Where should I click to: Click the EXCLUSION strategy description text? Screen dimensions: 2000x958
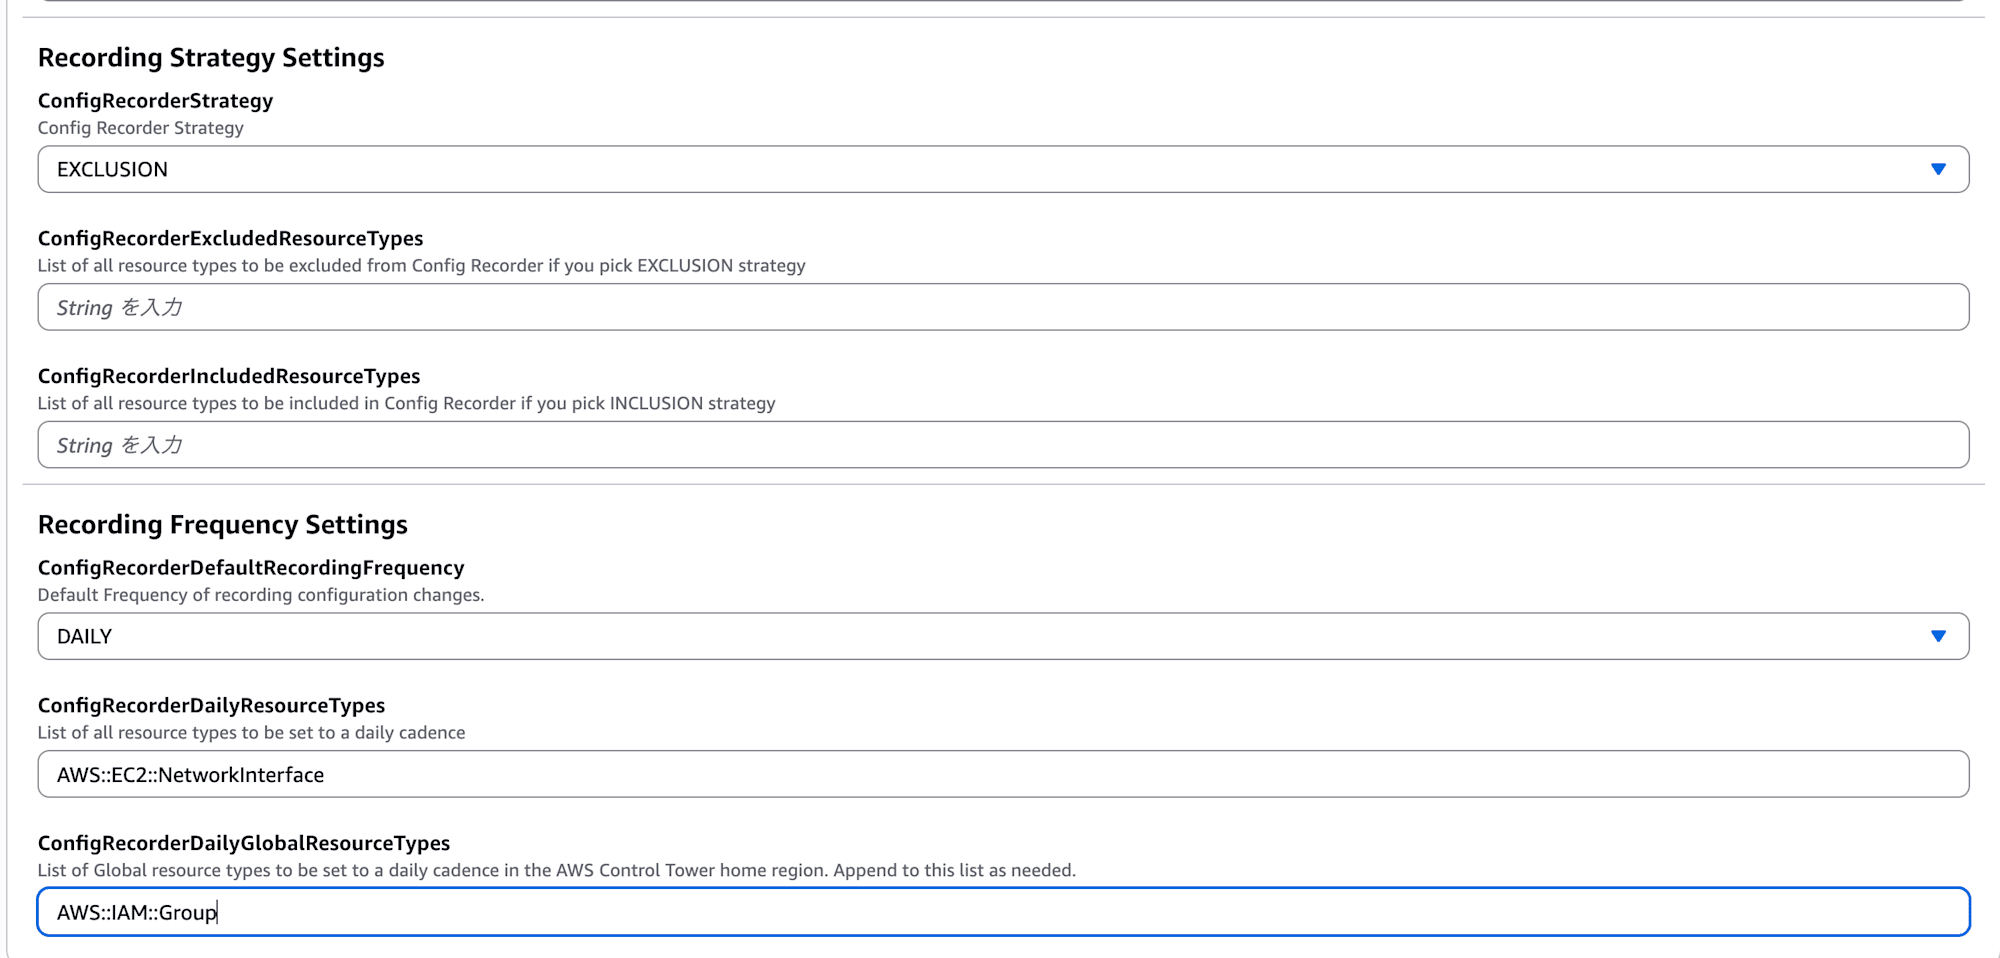pyautogui.click(x=421, y=266)
